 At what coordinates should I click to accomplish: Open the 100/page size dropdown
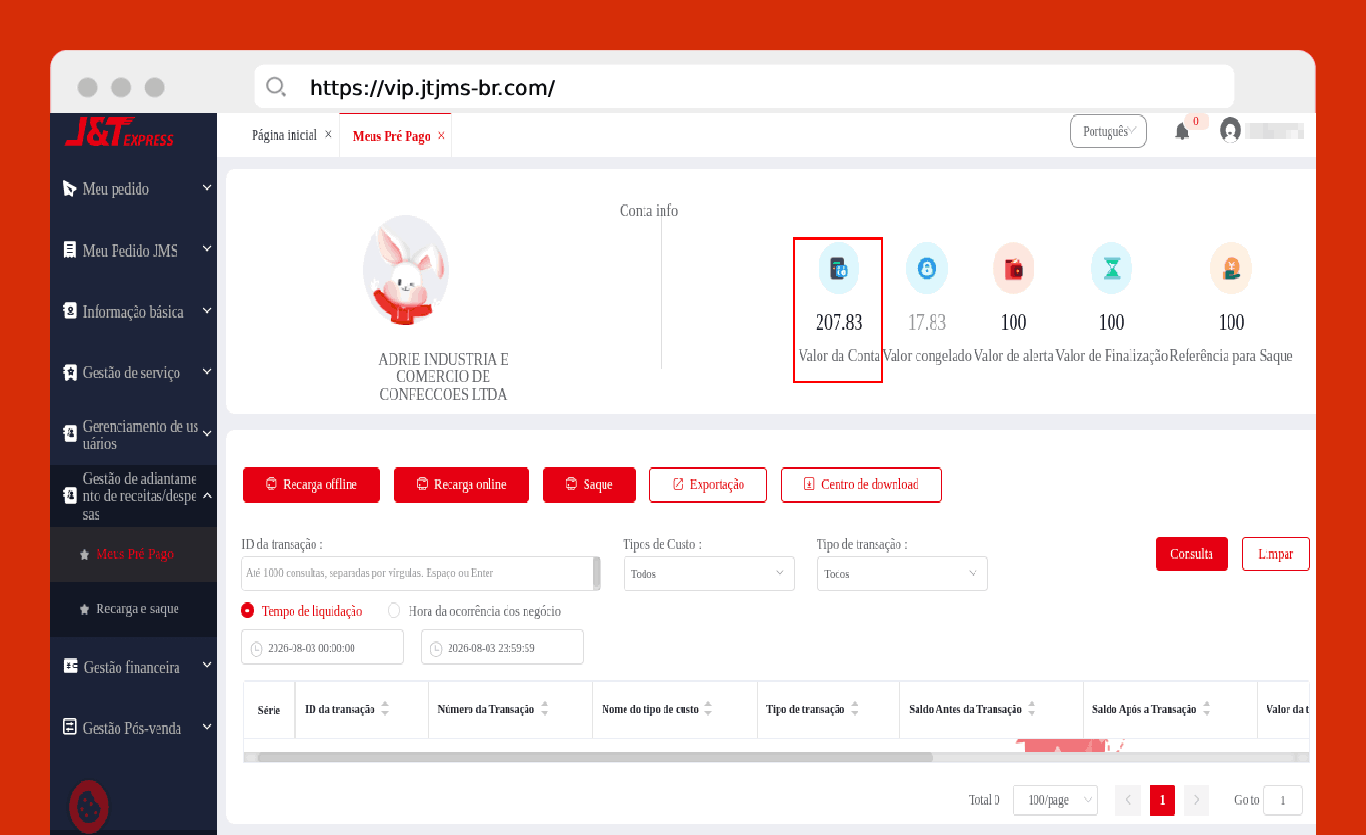(x=1055, y=800)
